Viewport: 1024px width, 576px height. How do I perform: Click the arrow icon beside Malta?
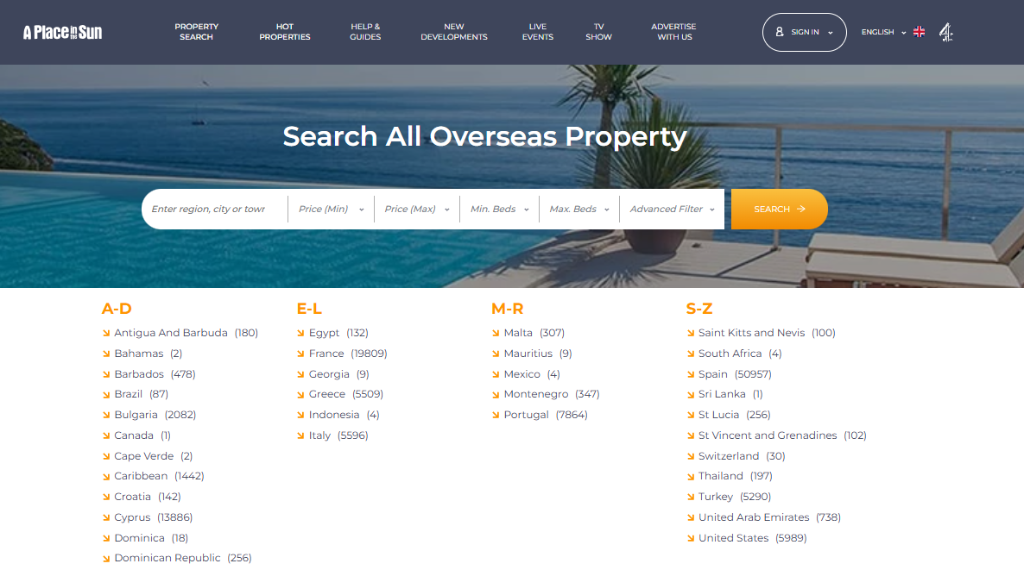coord(495,333)
